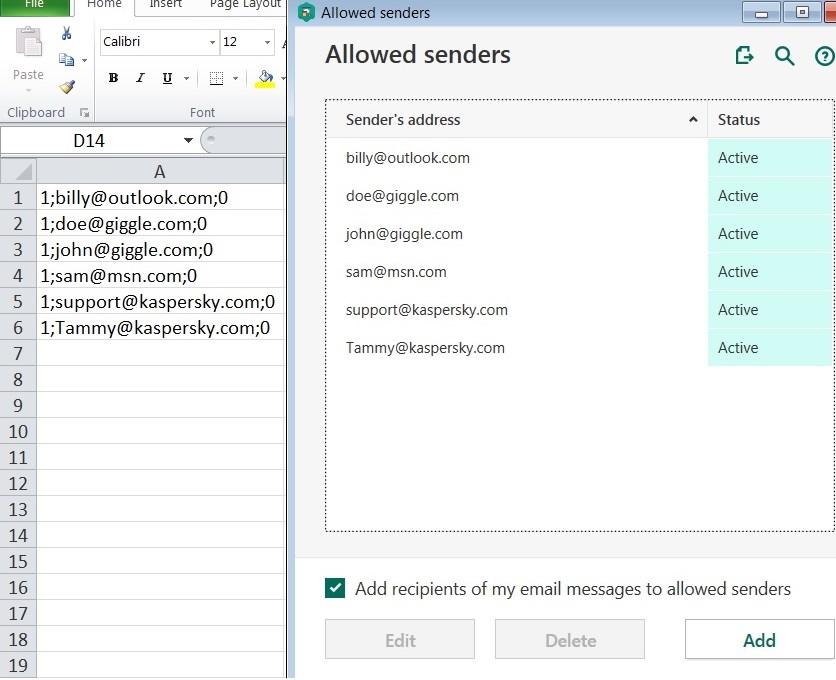Open the font size 12 dropdown

[267, 42]
